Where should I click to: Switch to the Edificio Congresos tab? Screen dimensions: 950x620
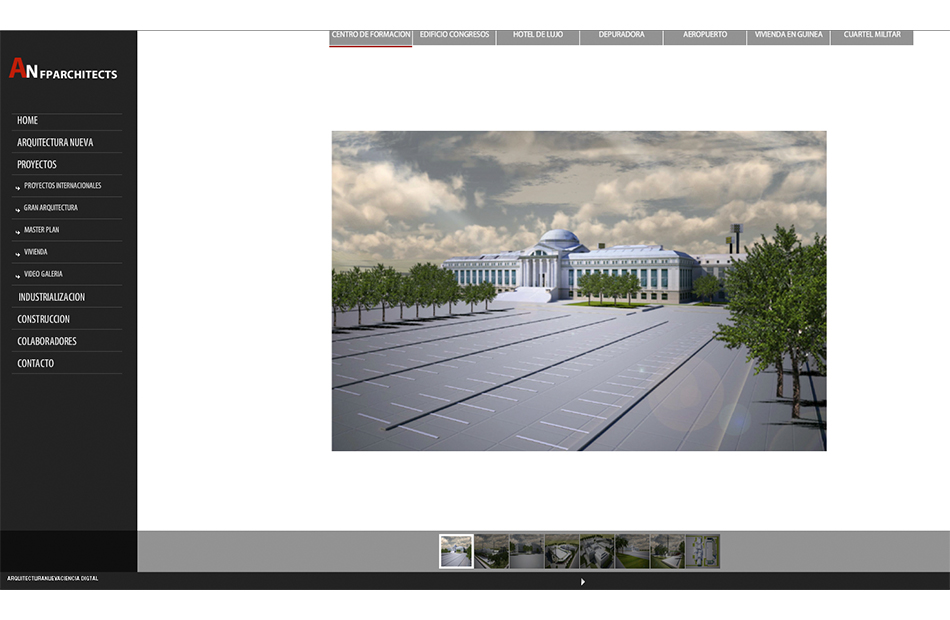[x=454, y=35]
